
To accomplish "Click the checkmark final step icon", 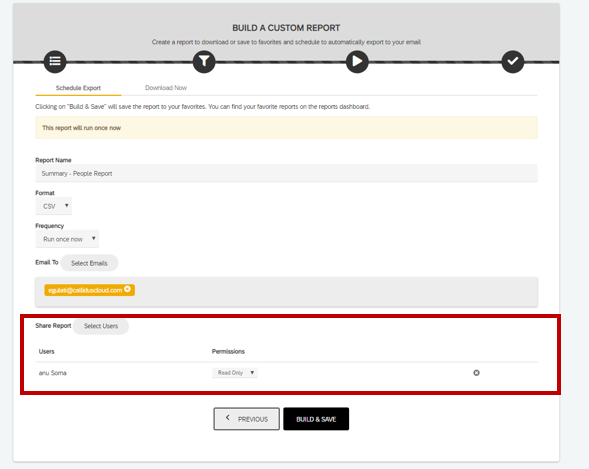I will coord(512,61).
